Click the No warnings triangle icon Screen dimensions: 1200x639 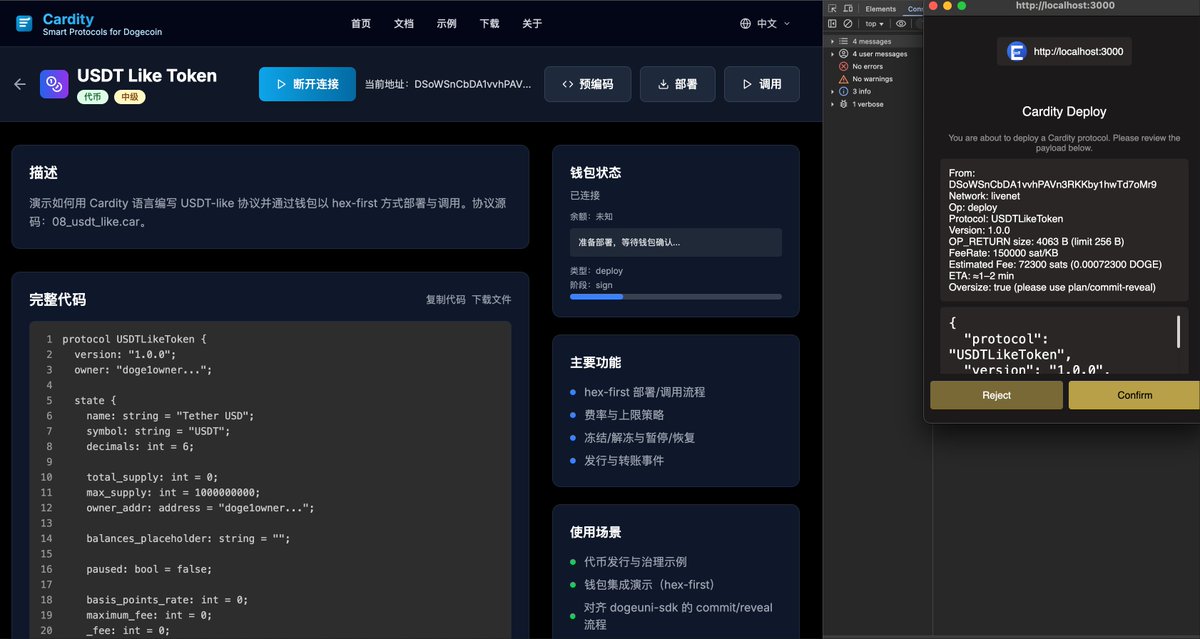click(843, 79)
